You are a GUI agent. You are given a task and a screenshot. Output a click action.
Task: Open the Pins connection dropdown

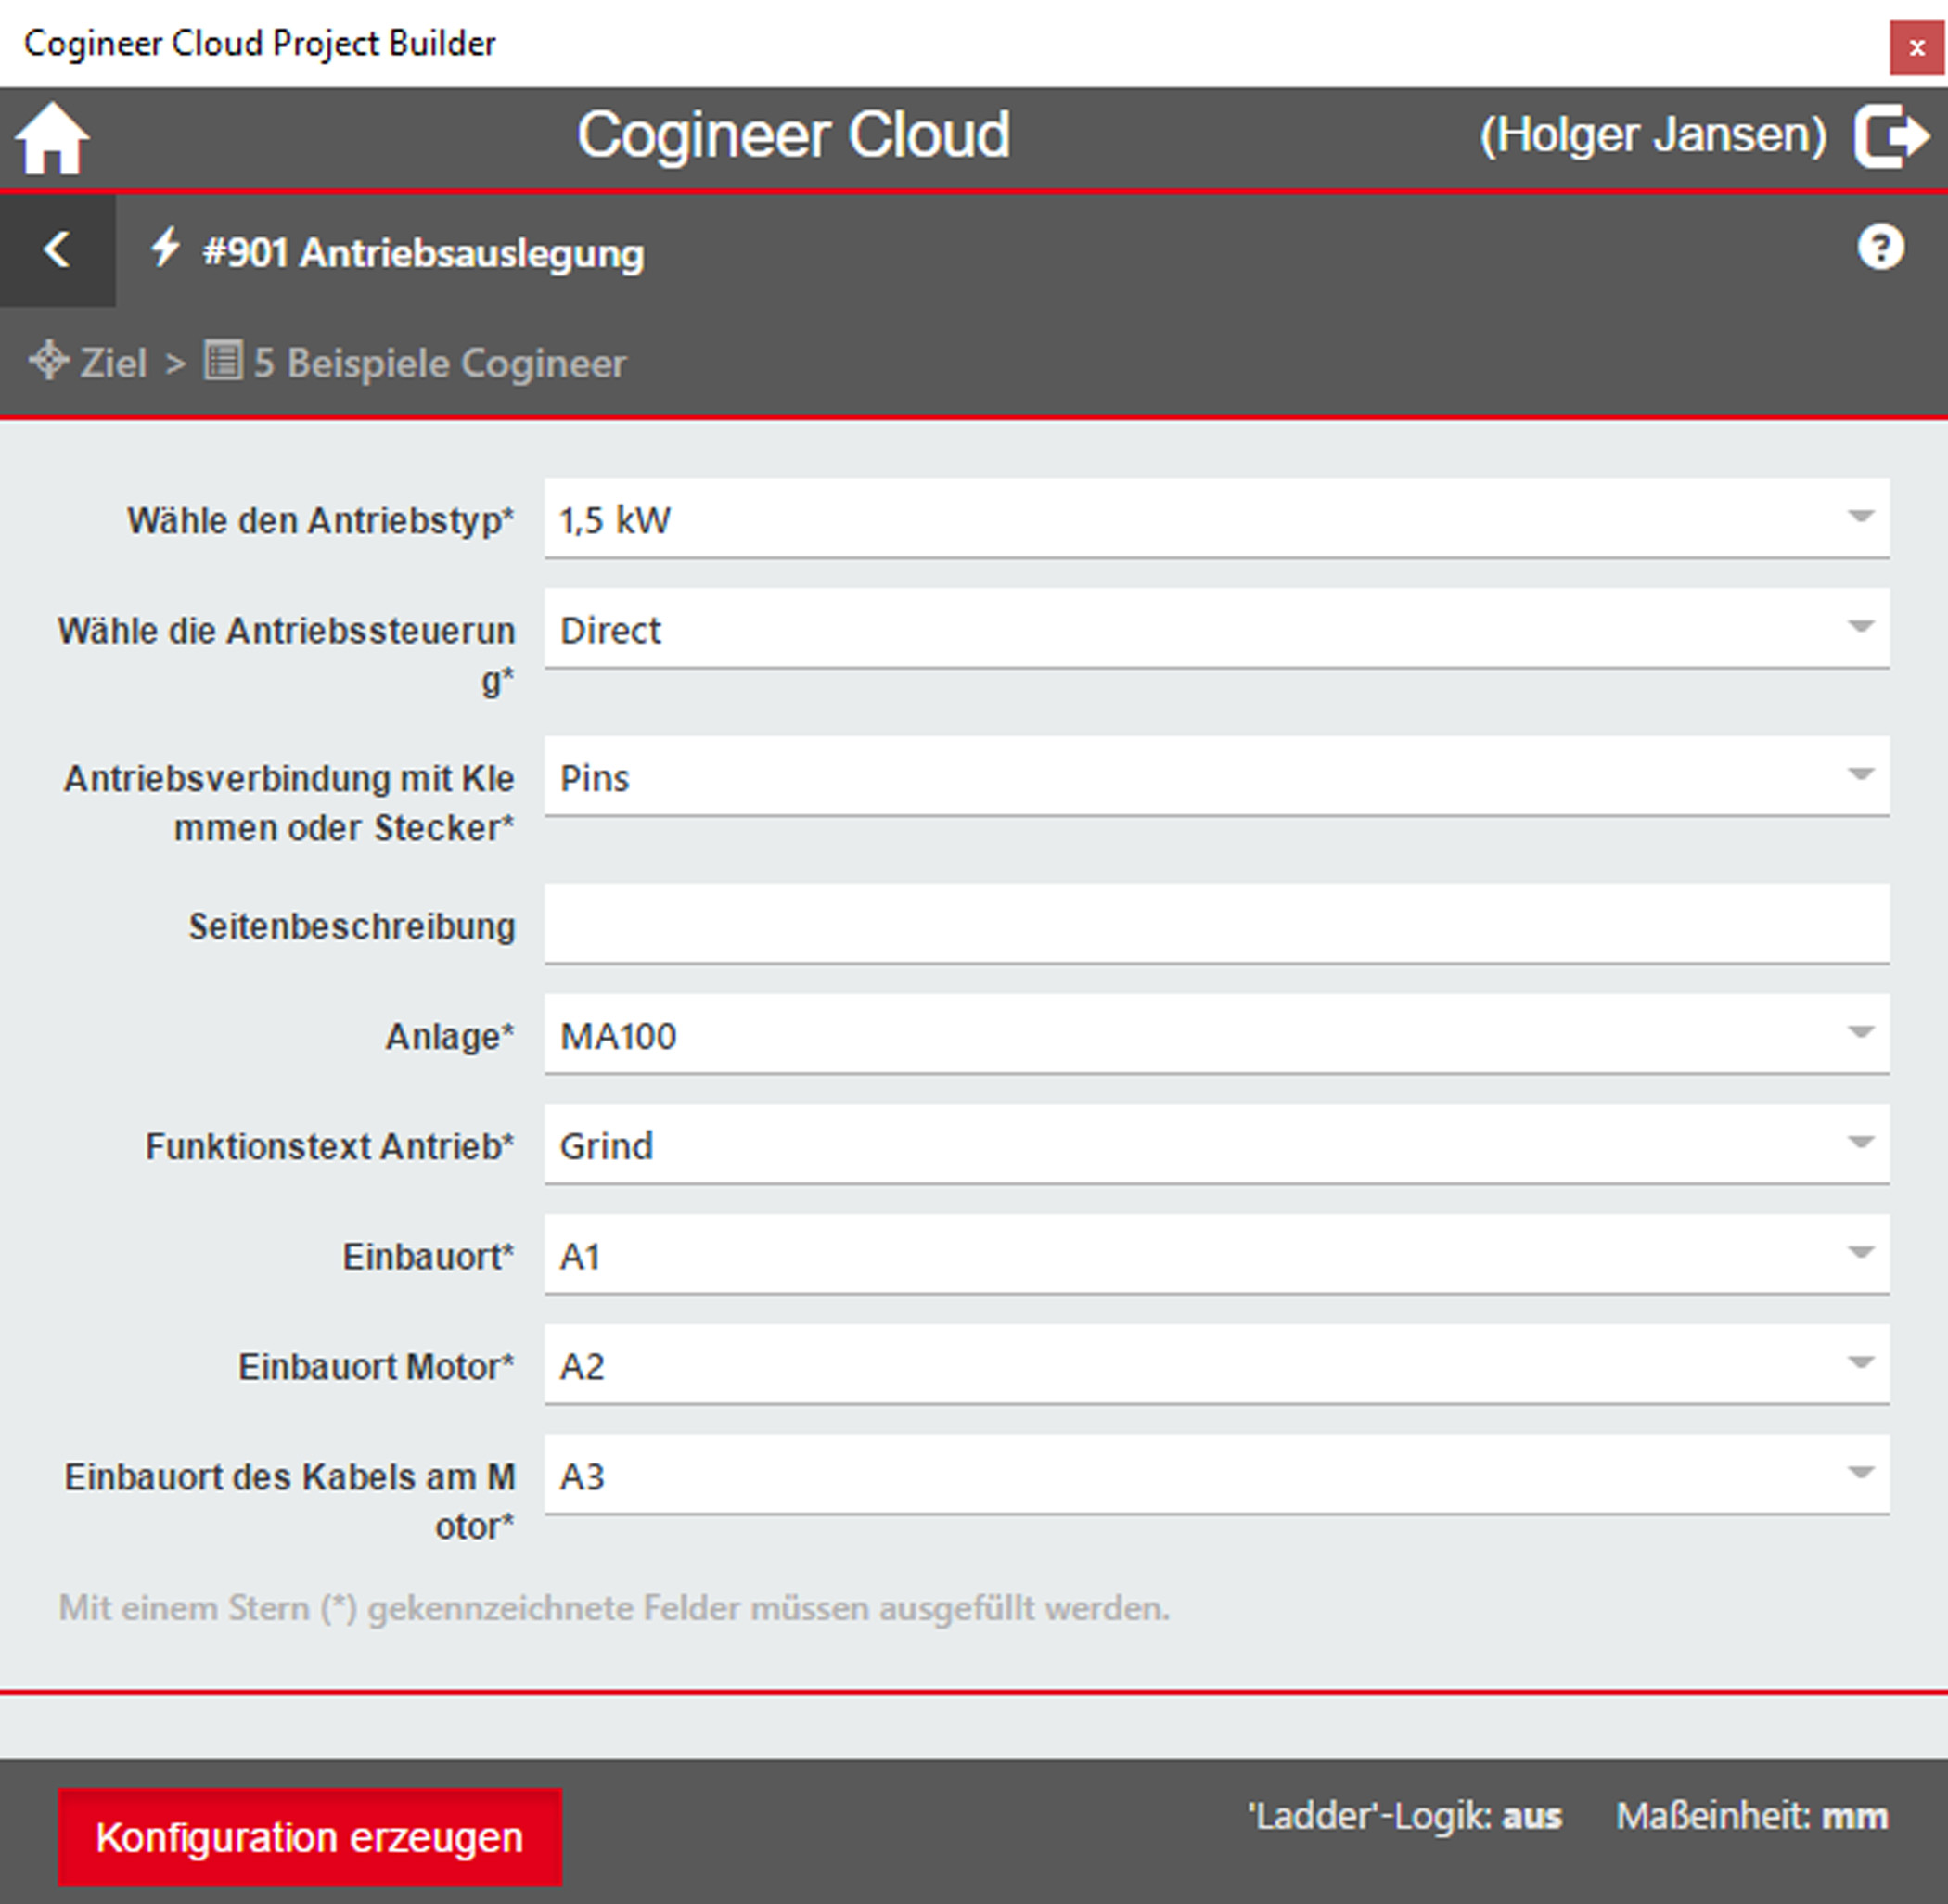click(1215, 776)
